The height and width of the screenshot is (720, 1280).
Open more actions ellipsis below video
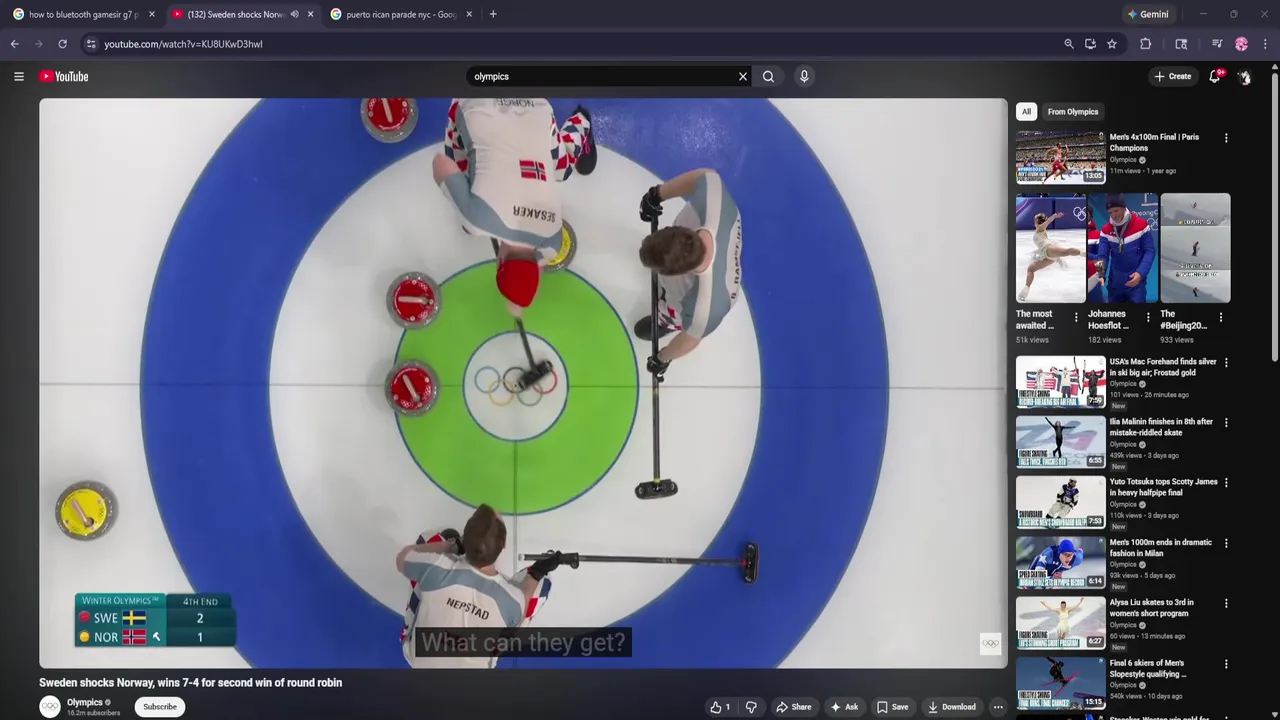[998, 707]
